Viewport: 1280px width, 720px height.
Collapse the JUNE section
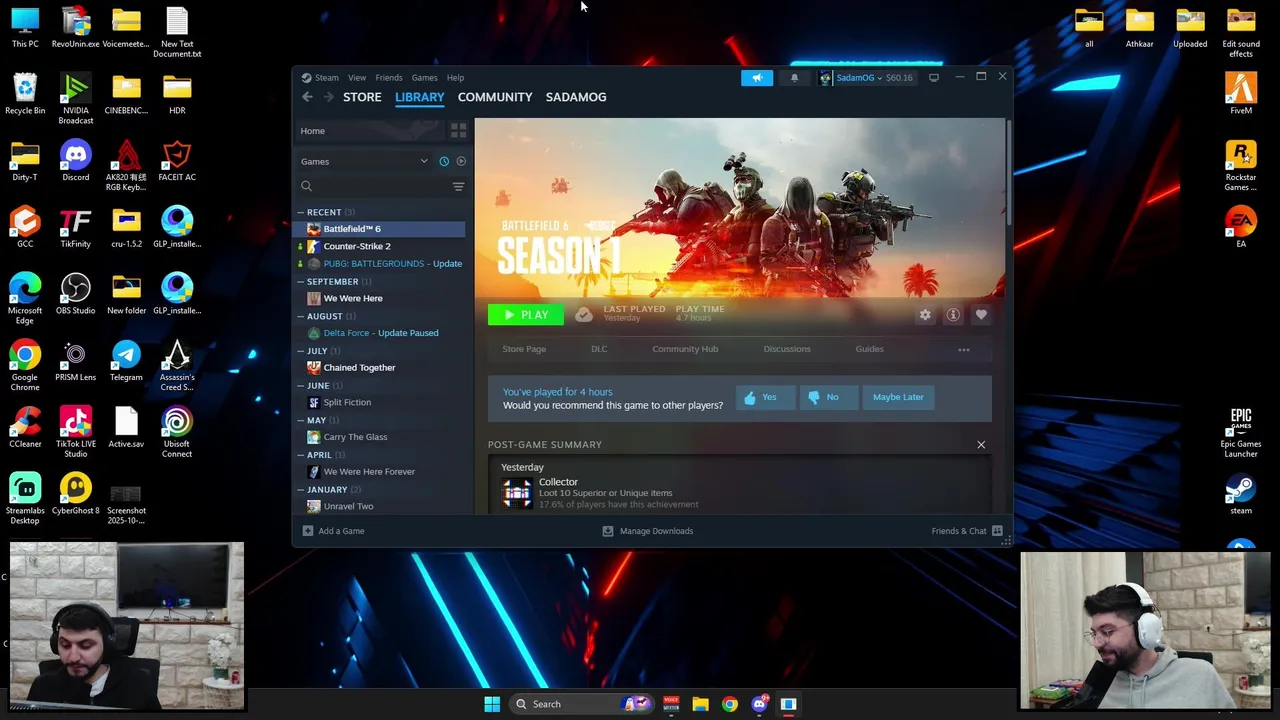300,386
